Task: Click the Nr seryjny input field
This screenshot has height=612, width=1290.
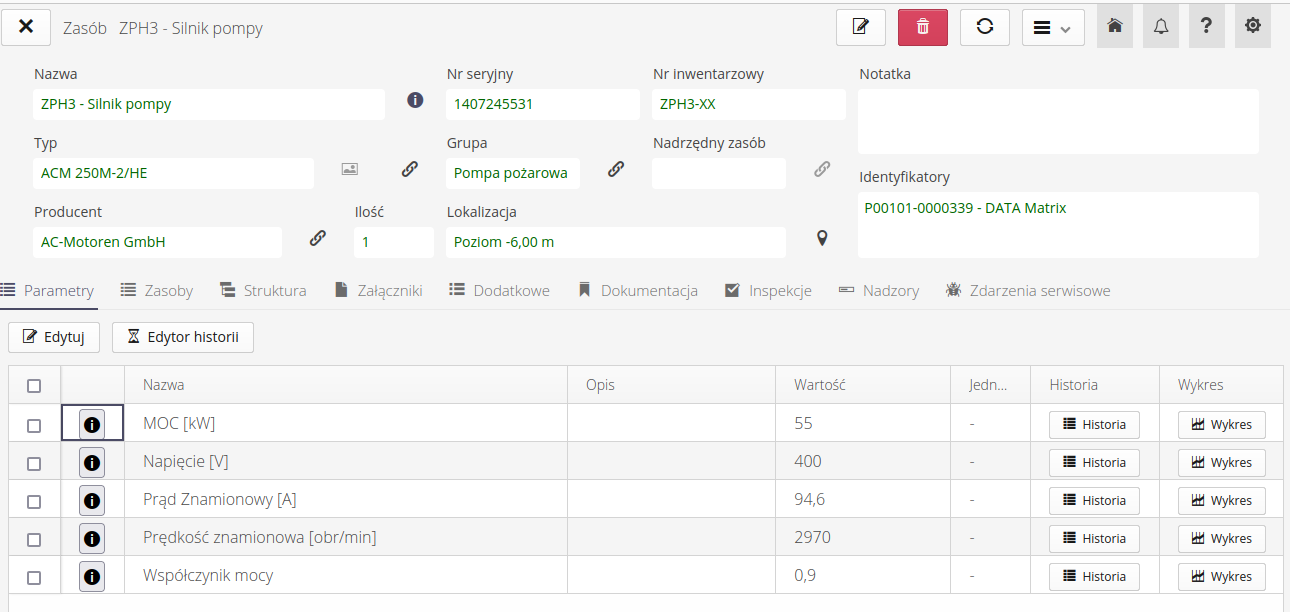Action: point(542,104)
